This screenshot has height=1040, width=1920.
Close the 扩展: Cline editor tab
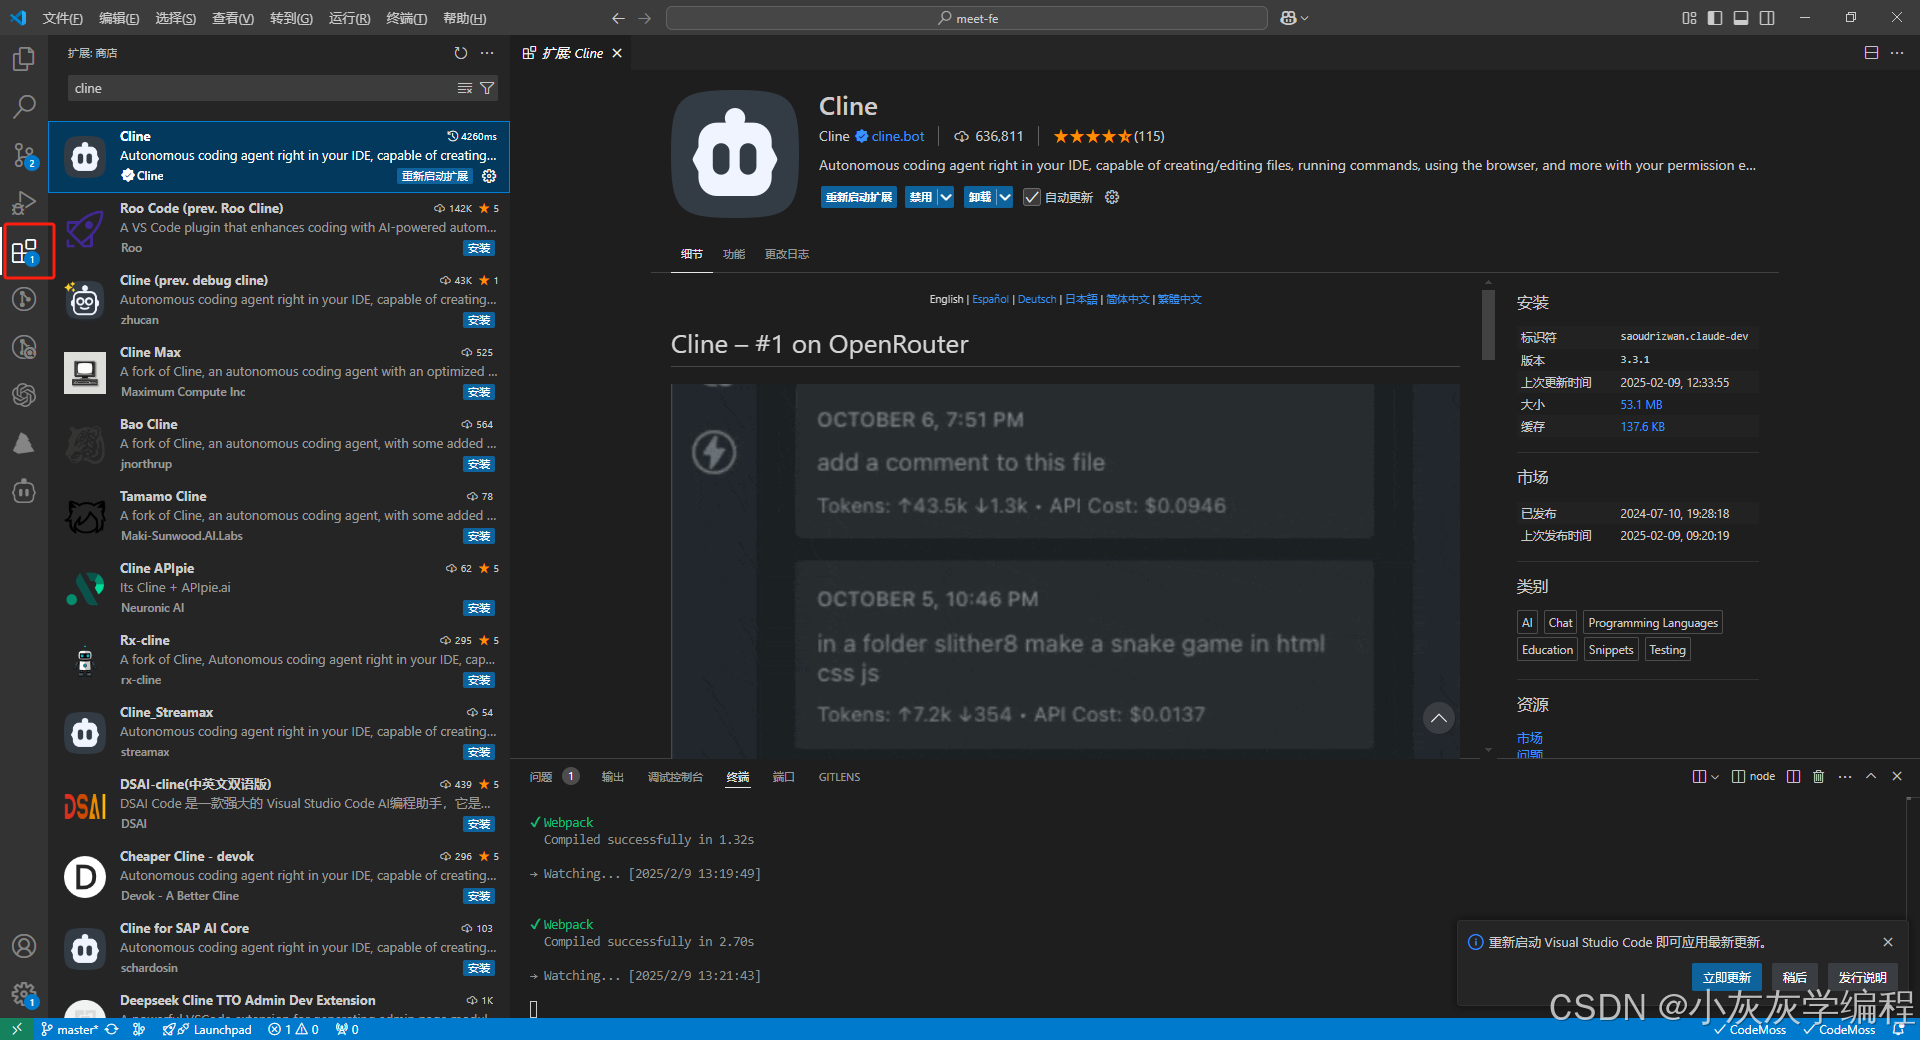point(617,53)
